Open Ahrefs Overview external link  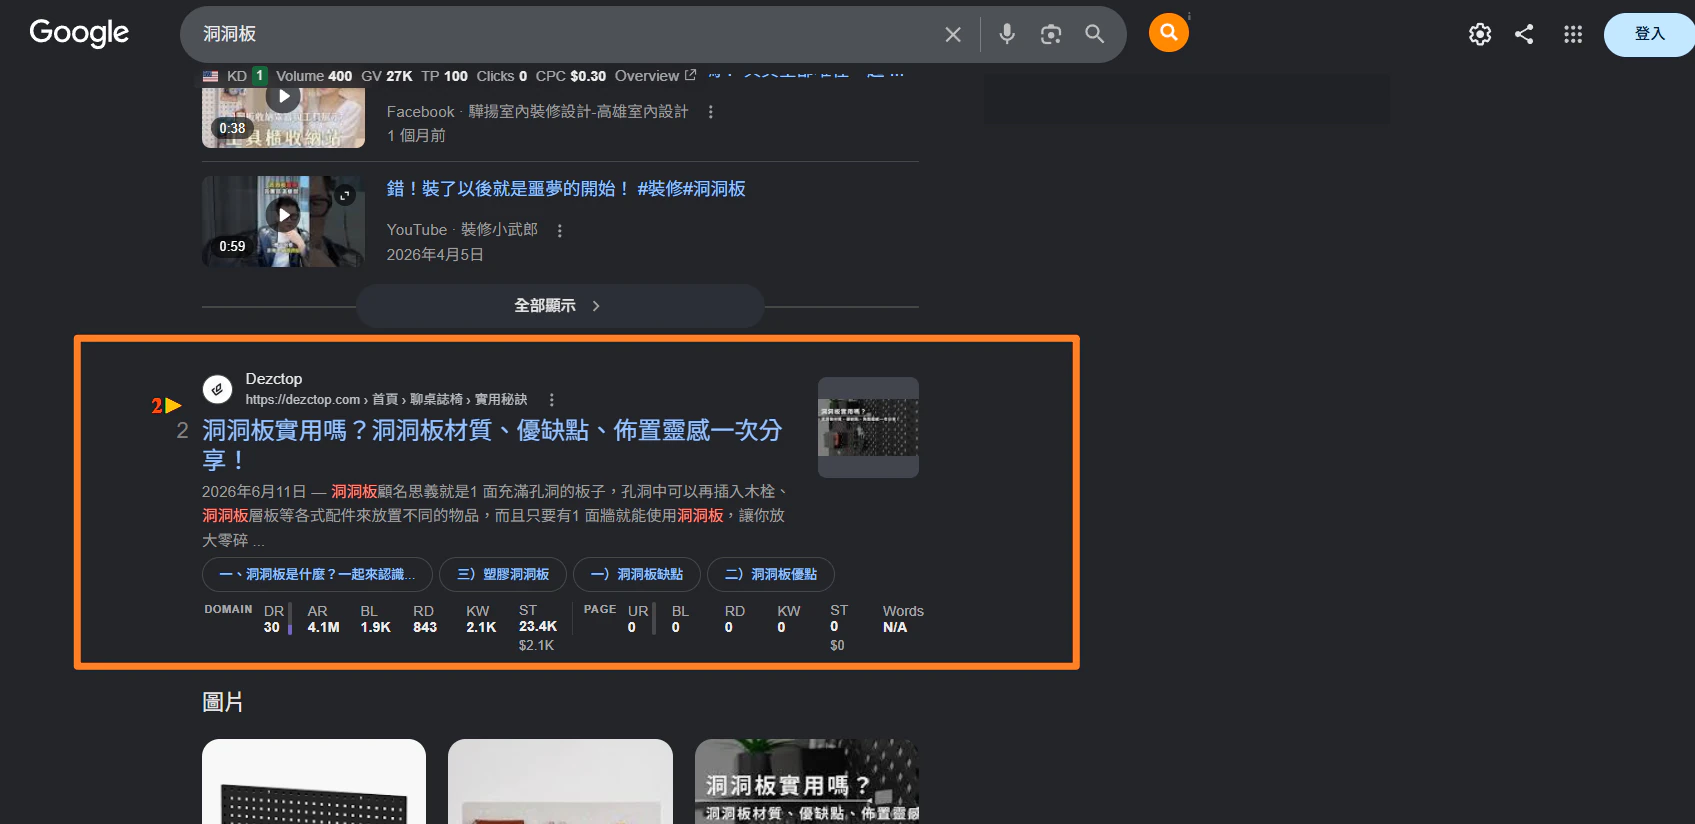point(655,76)
